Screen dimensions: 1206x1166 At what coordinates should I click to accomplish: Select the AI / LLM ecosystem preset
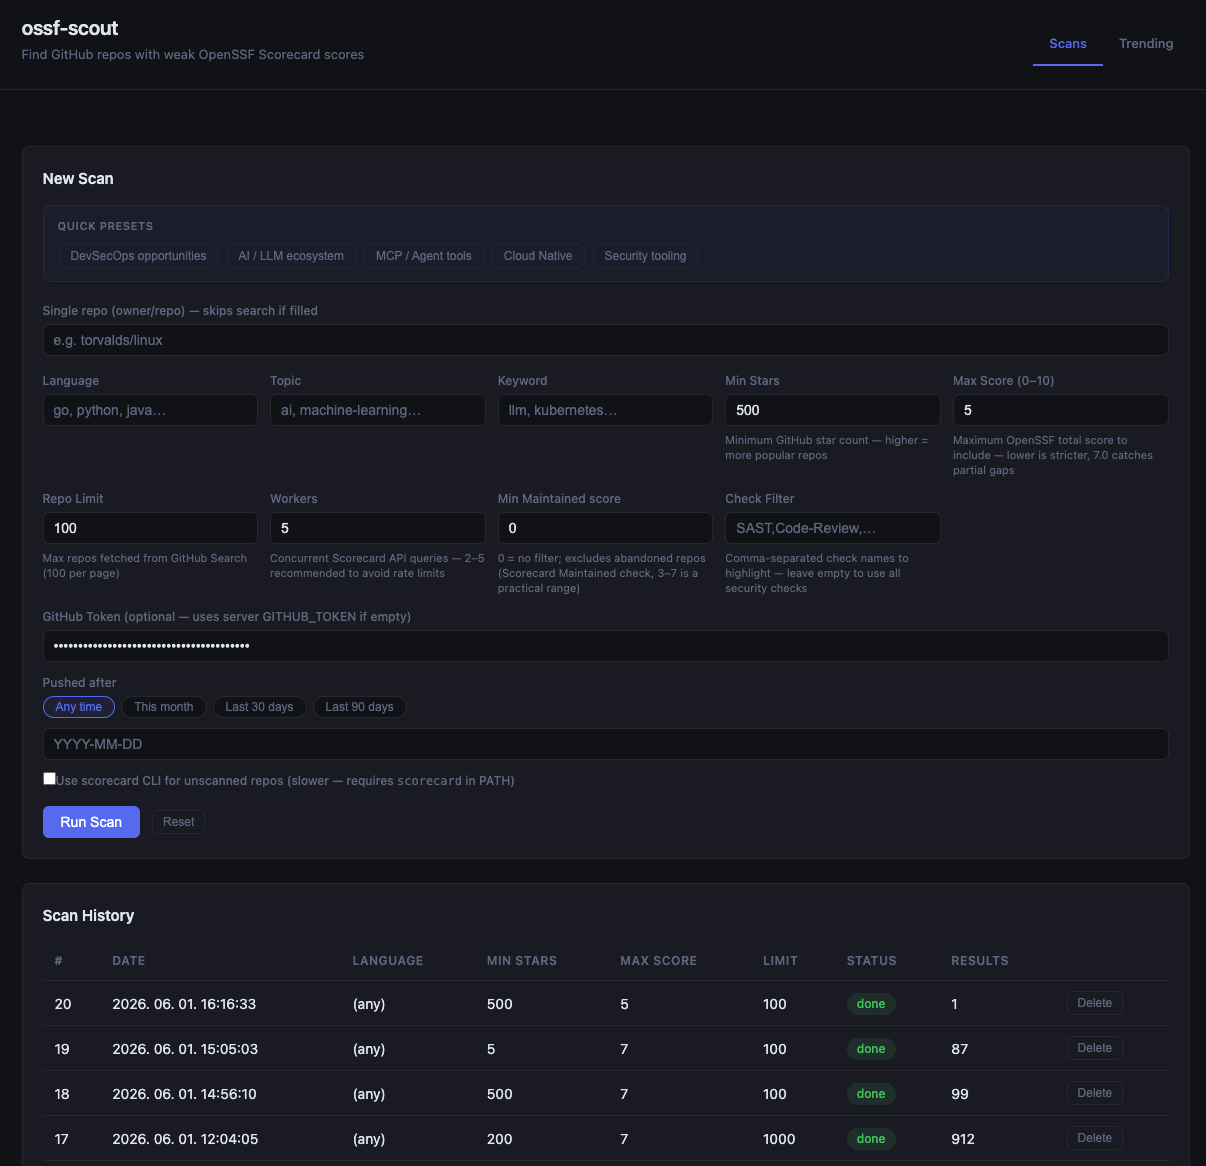(291, 256)
